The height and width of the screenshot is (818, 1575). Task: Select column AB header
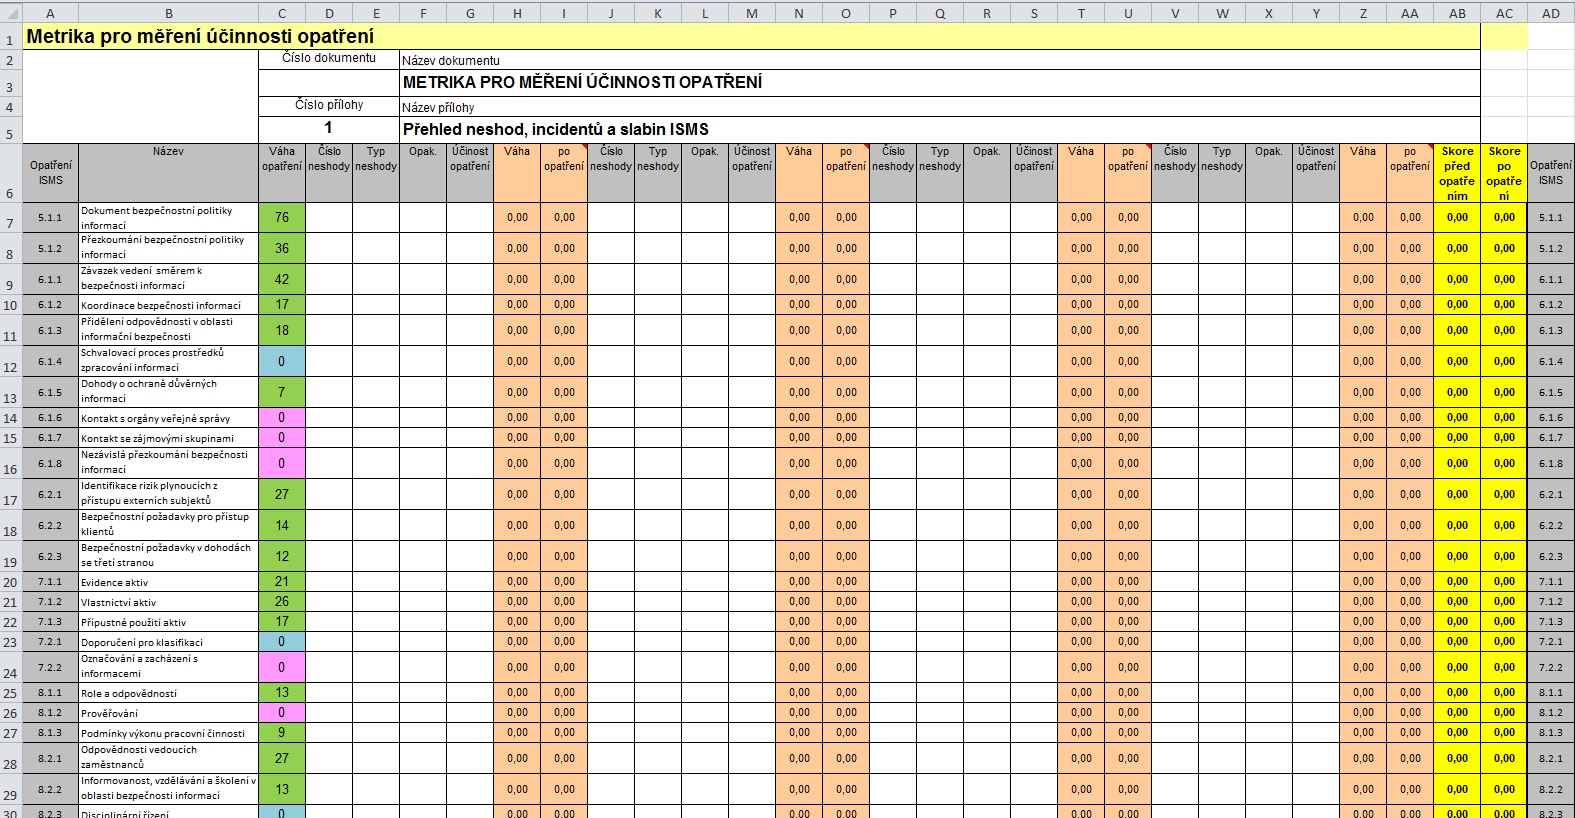point(1457,13)
